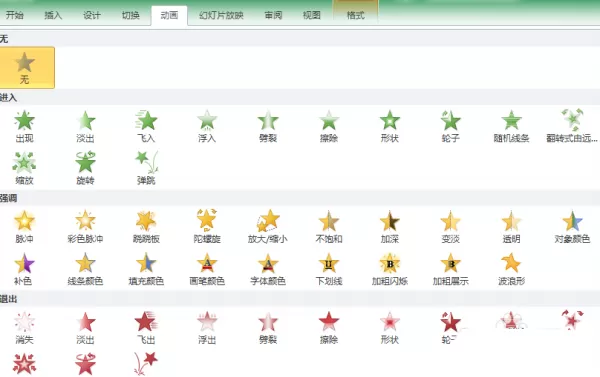Select the 浮入 entrance animation
The width and height of the screenshot is (600, 377).
207,126
